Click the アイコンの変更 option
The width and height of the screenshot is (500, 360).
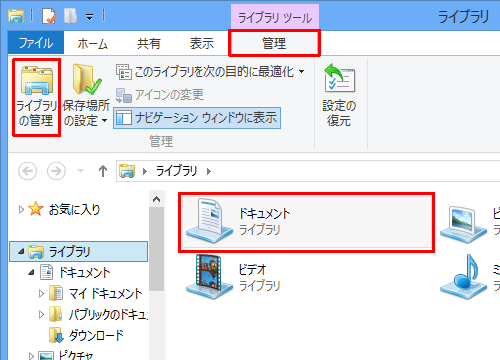coord(160,95)
